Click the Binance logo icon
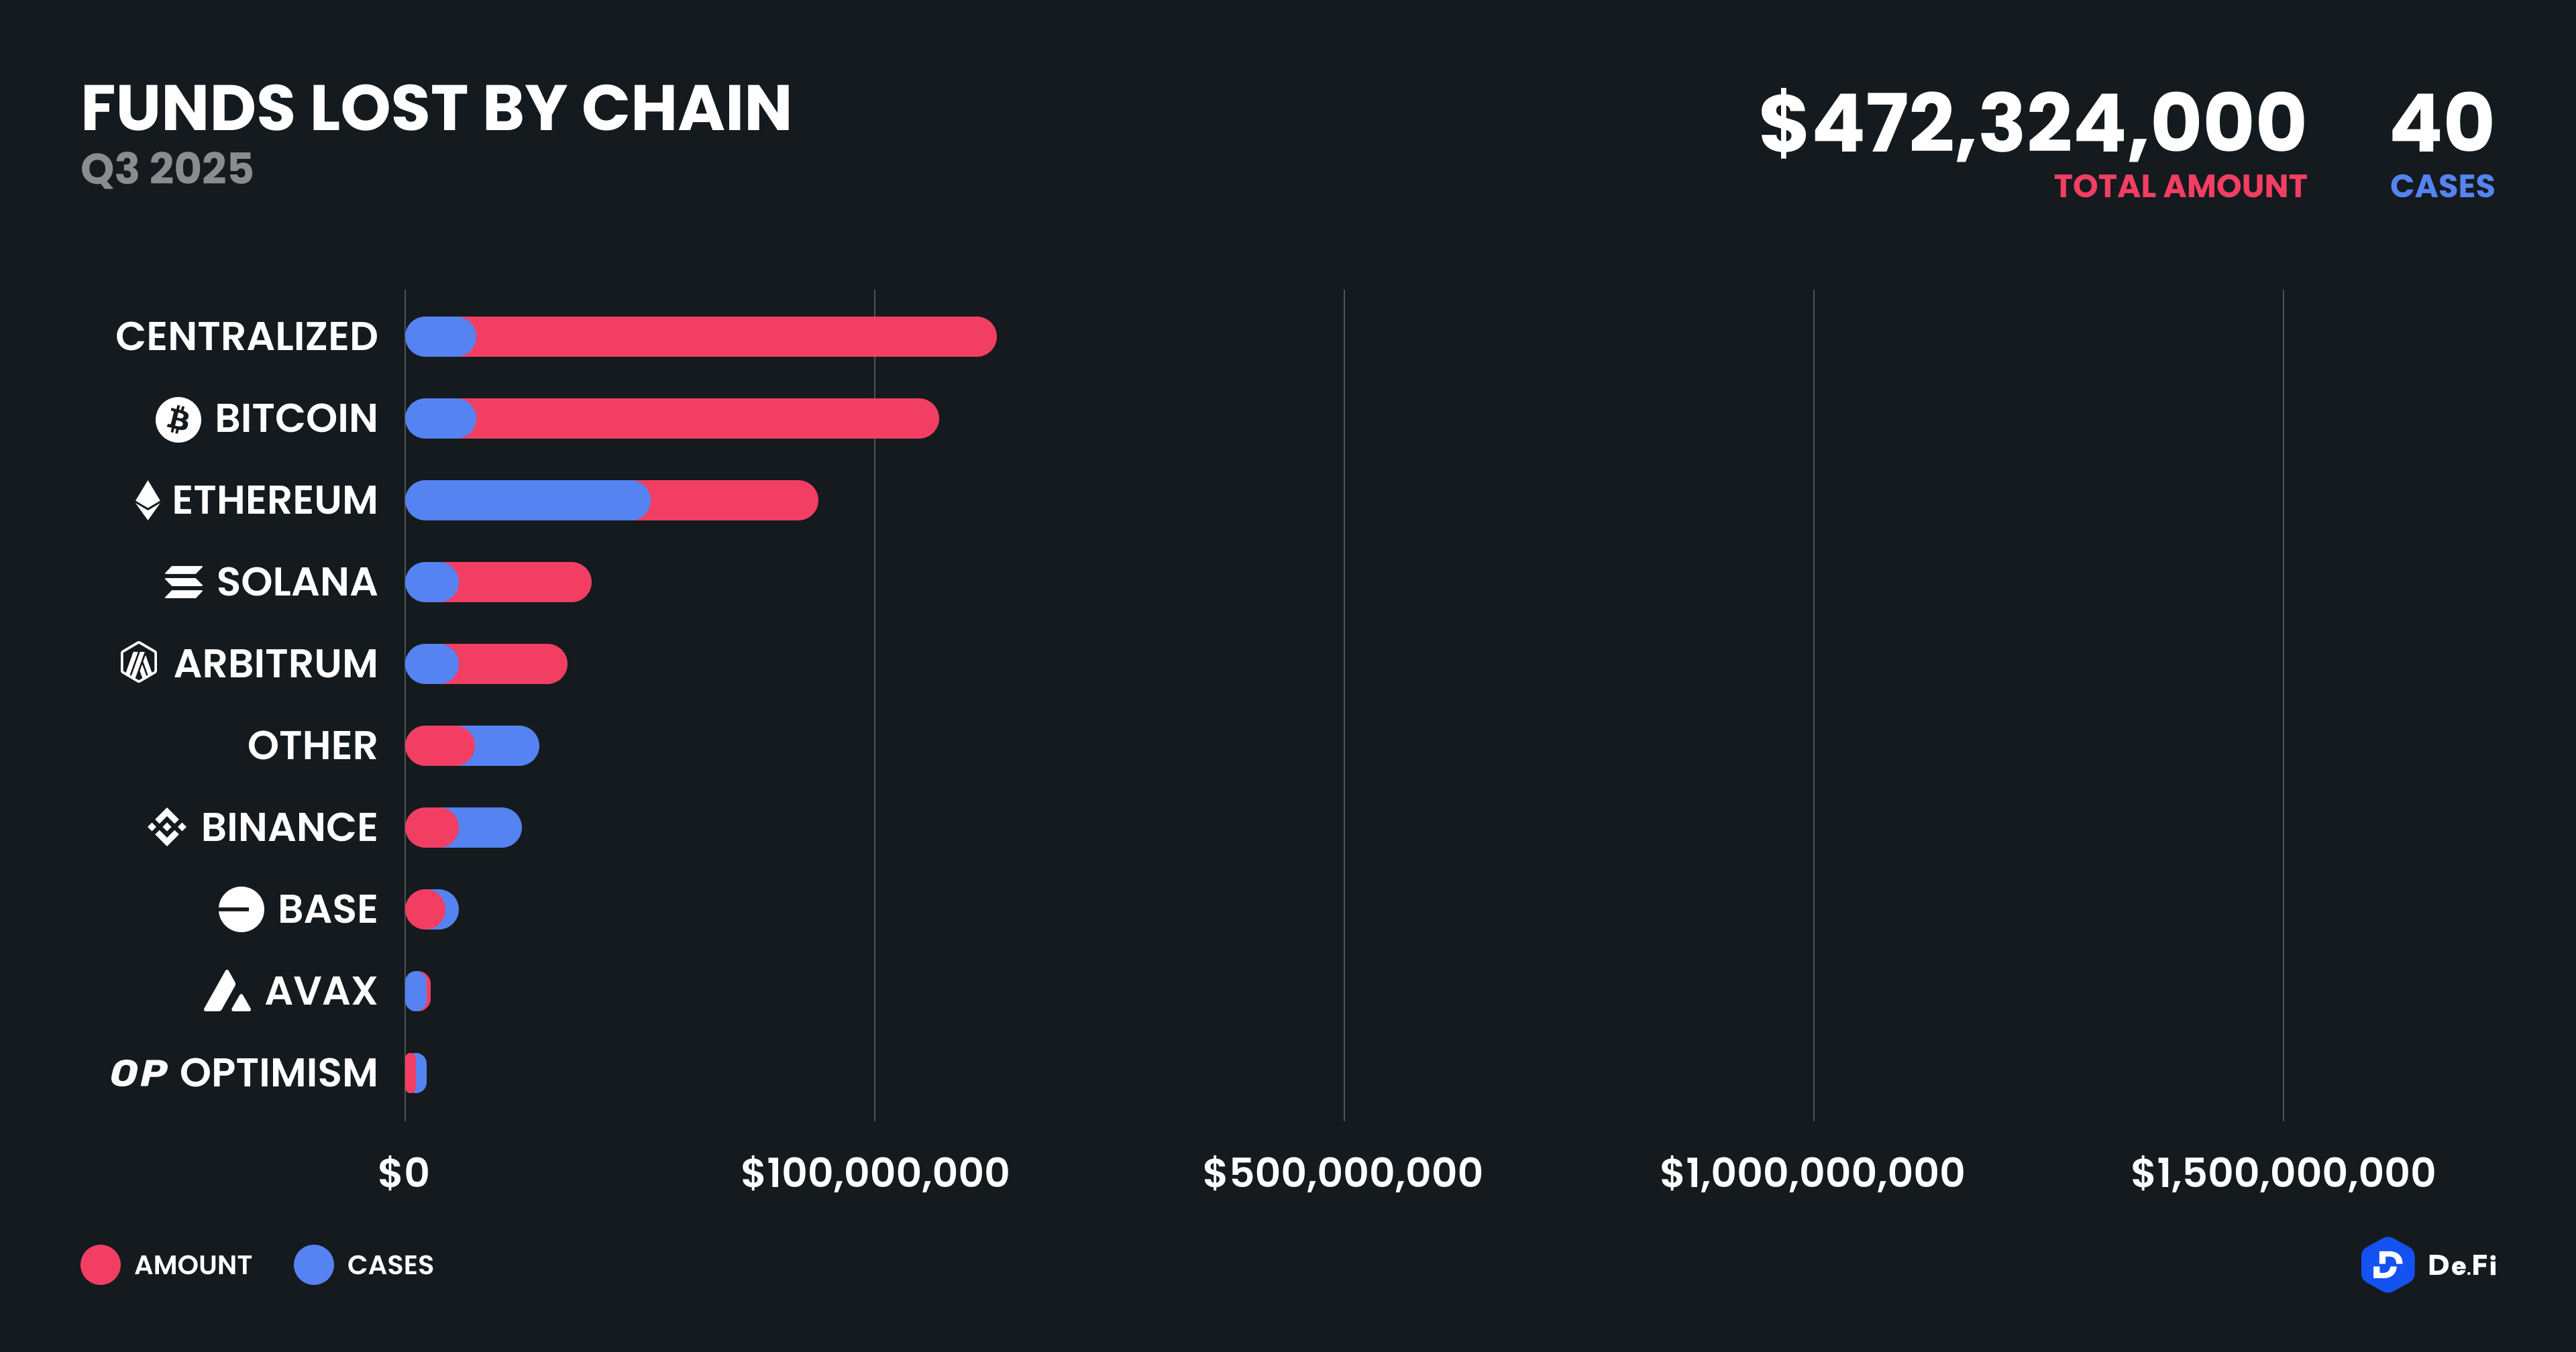 (167, 827)
